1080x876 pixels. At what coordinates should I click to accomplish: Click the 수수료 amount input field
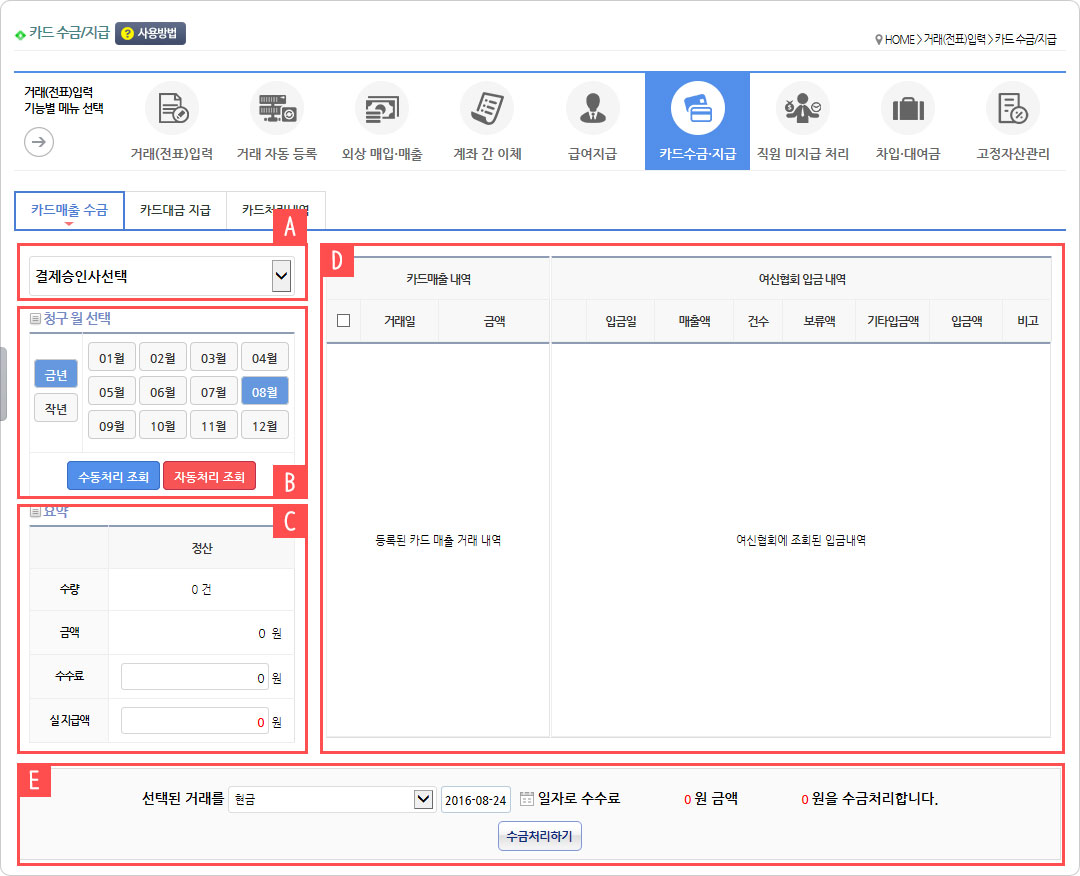tap(195, 677)
